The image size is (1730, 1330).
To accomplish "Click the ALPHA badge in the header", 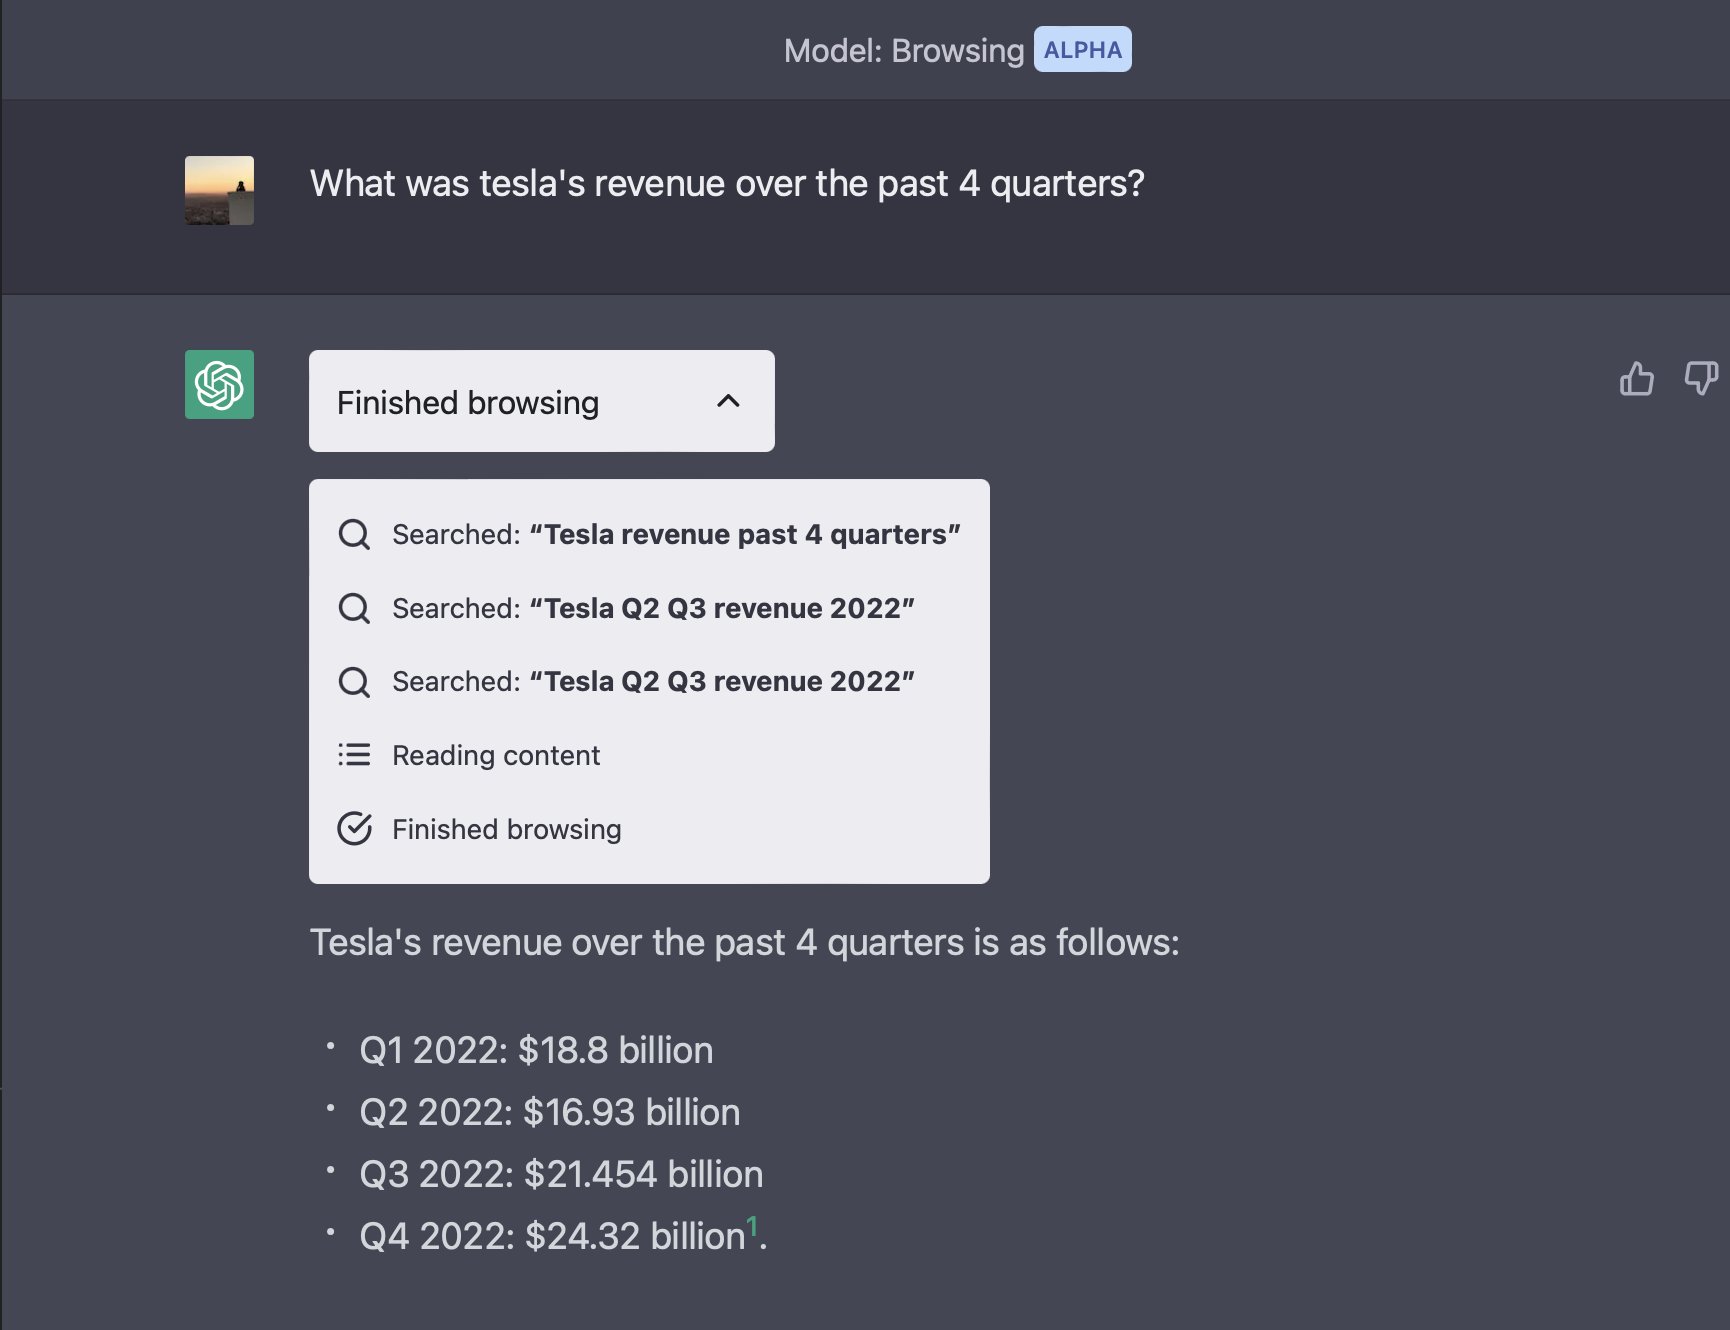I will point(1082,50).
